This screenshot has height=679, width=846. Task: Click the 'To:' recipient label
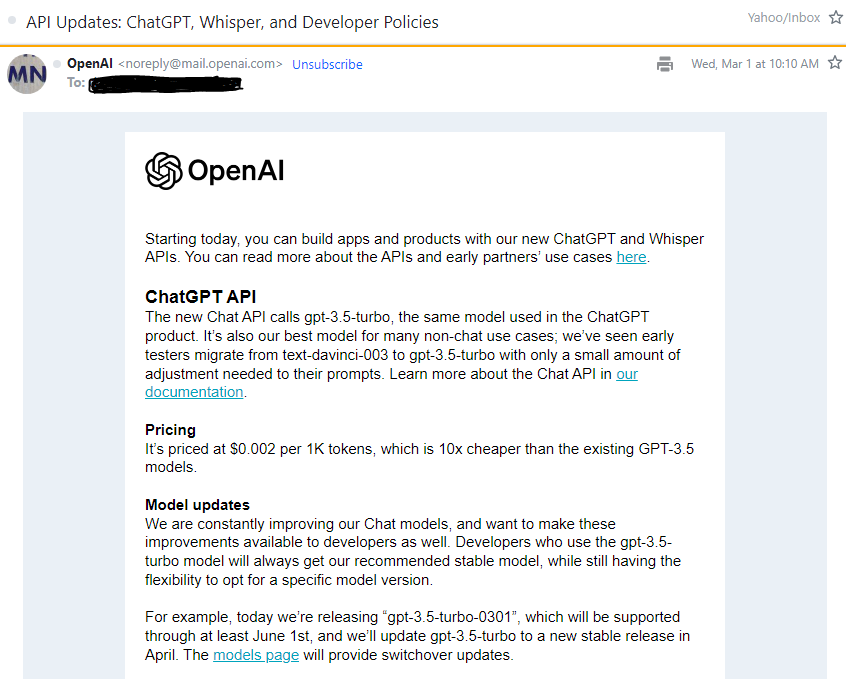76,83
